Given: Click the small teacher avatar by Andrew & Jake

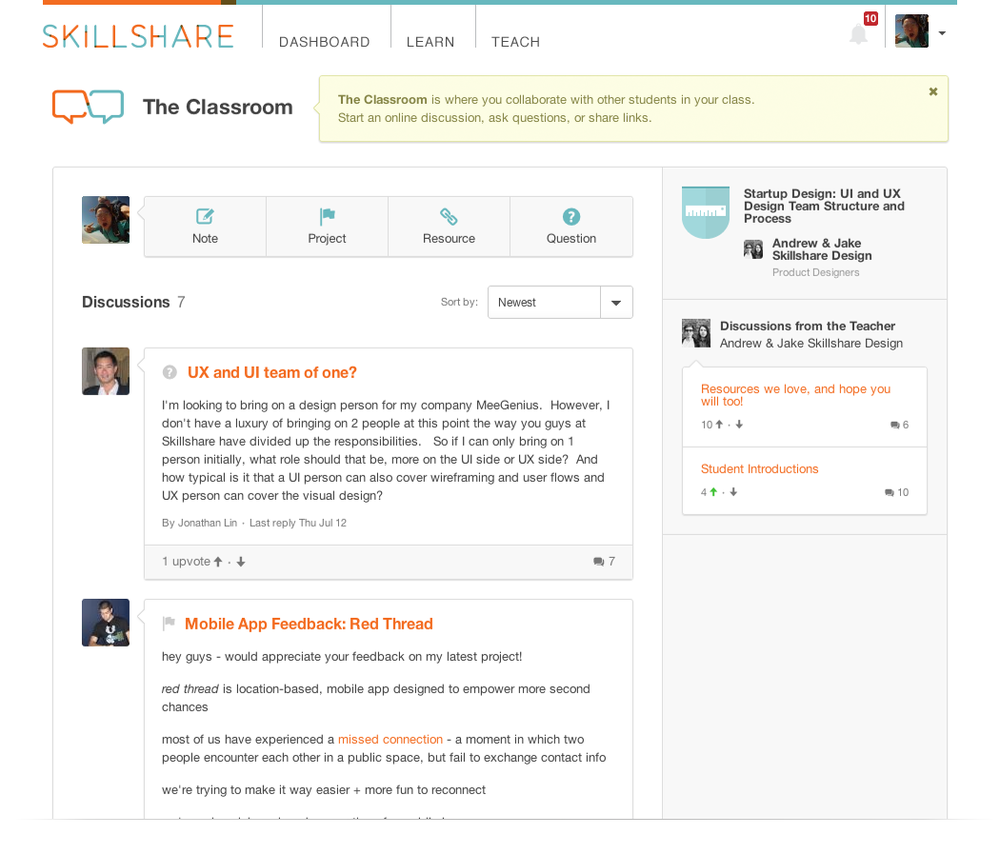Looking at the screenshot, I should coord(753,249).
